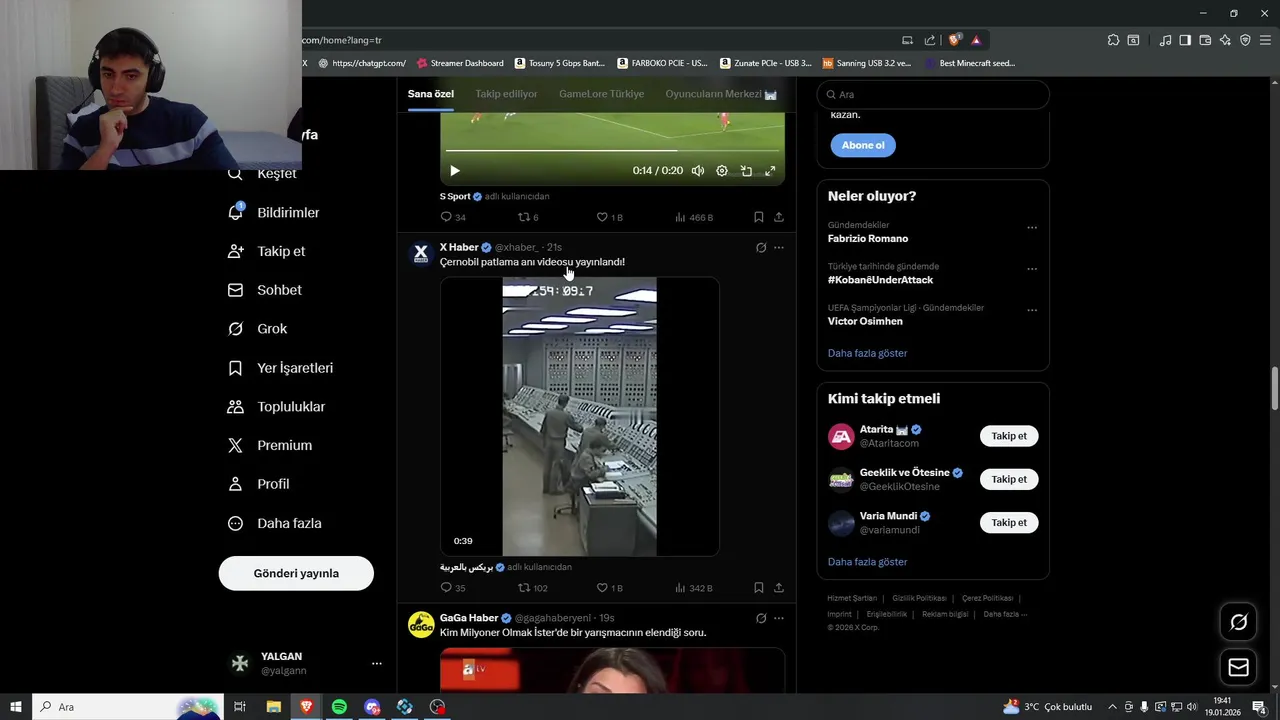Open Bildirimler notifications bell icon
This screenshot has width=1280, height=720.
(236, 212)
